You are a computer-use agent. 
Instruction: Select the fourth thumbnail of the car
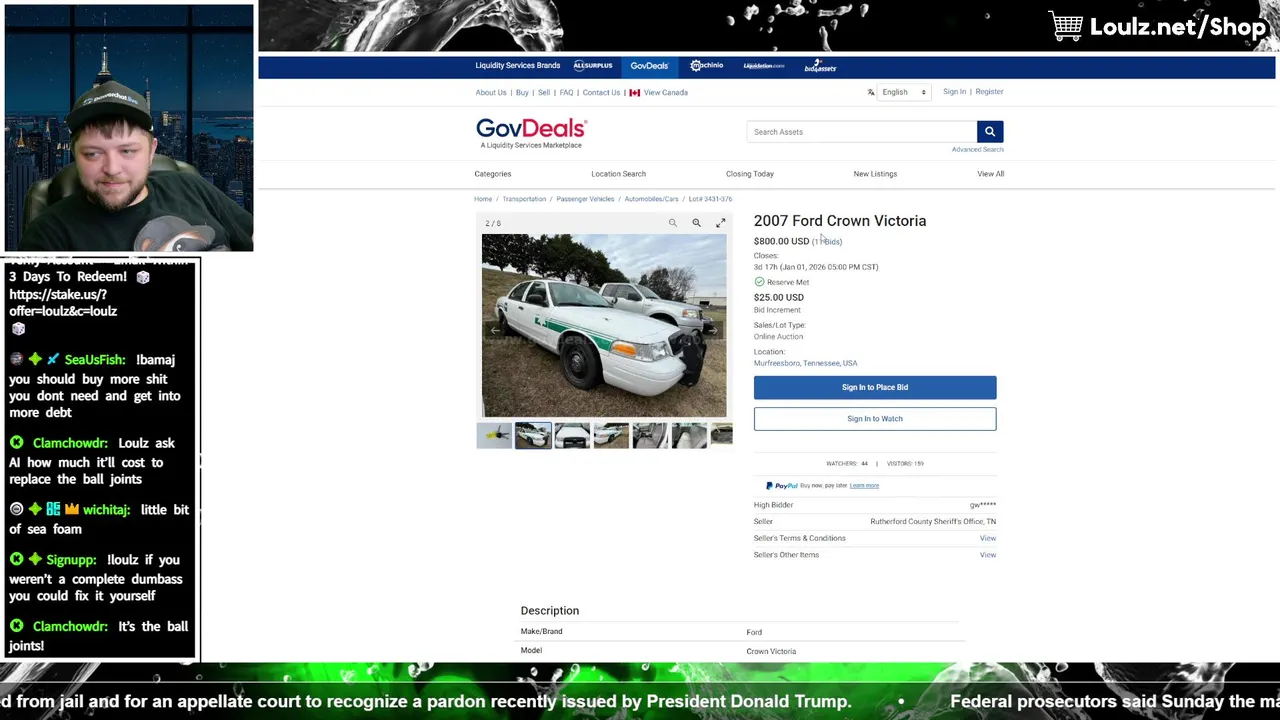[x=611, y=435]
